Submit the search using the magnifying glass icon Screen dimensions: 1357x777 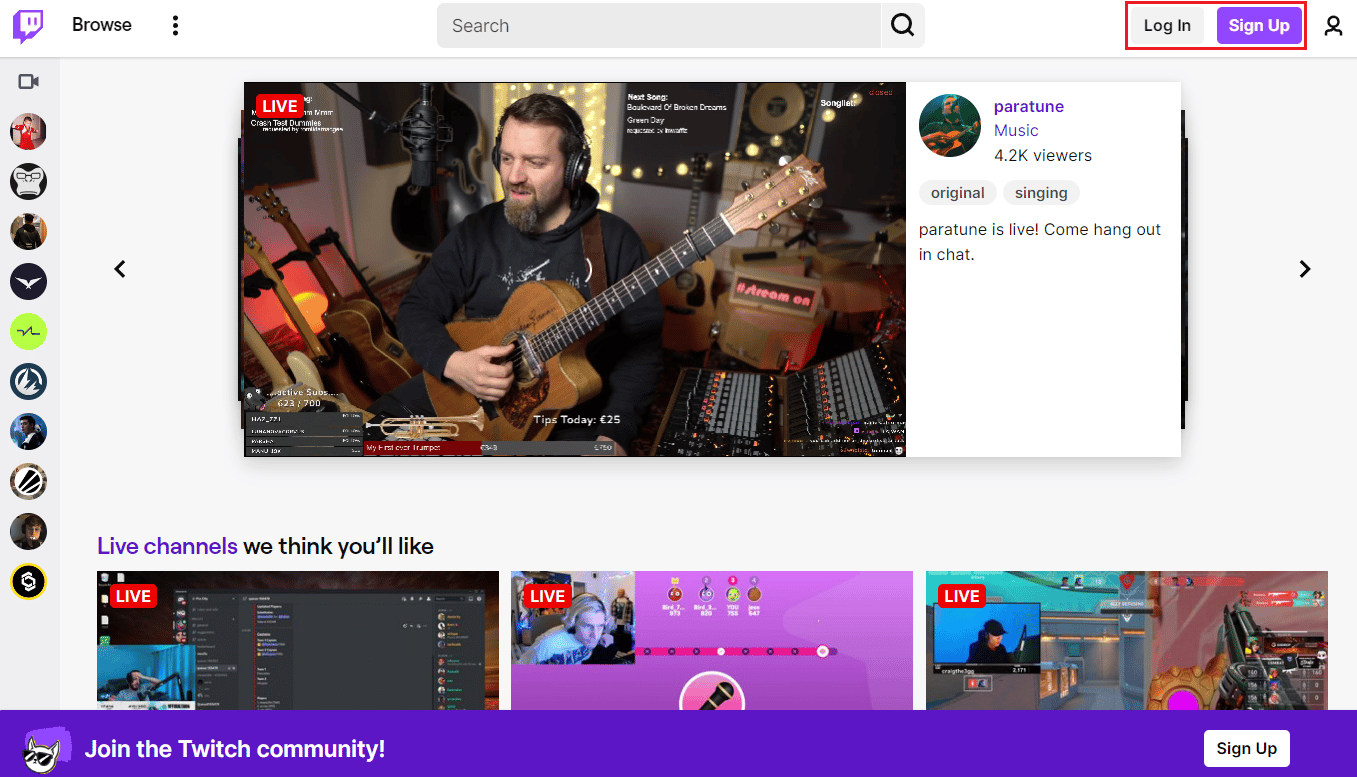coord(901,25)
